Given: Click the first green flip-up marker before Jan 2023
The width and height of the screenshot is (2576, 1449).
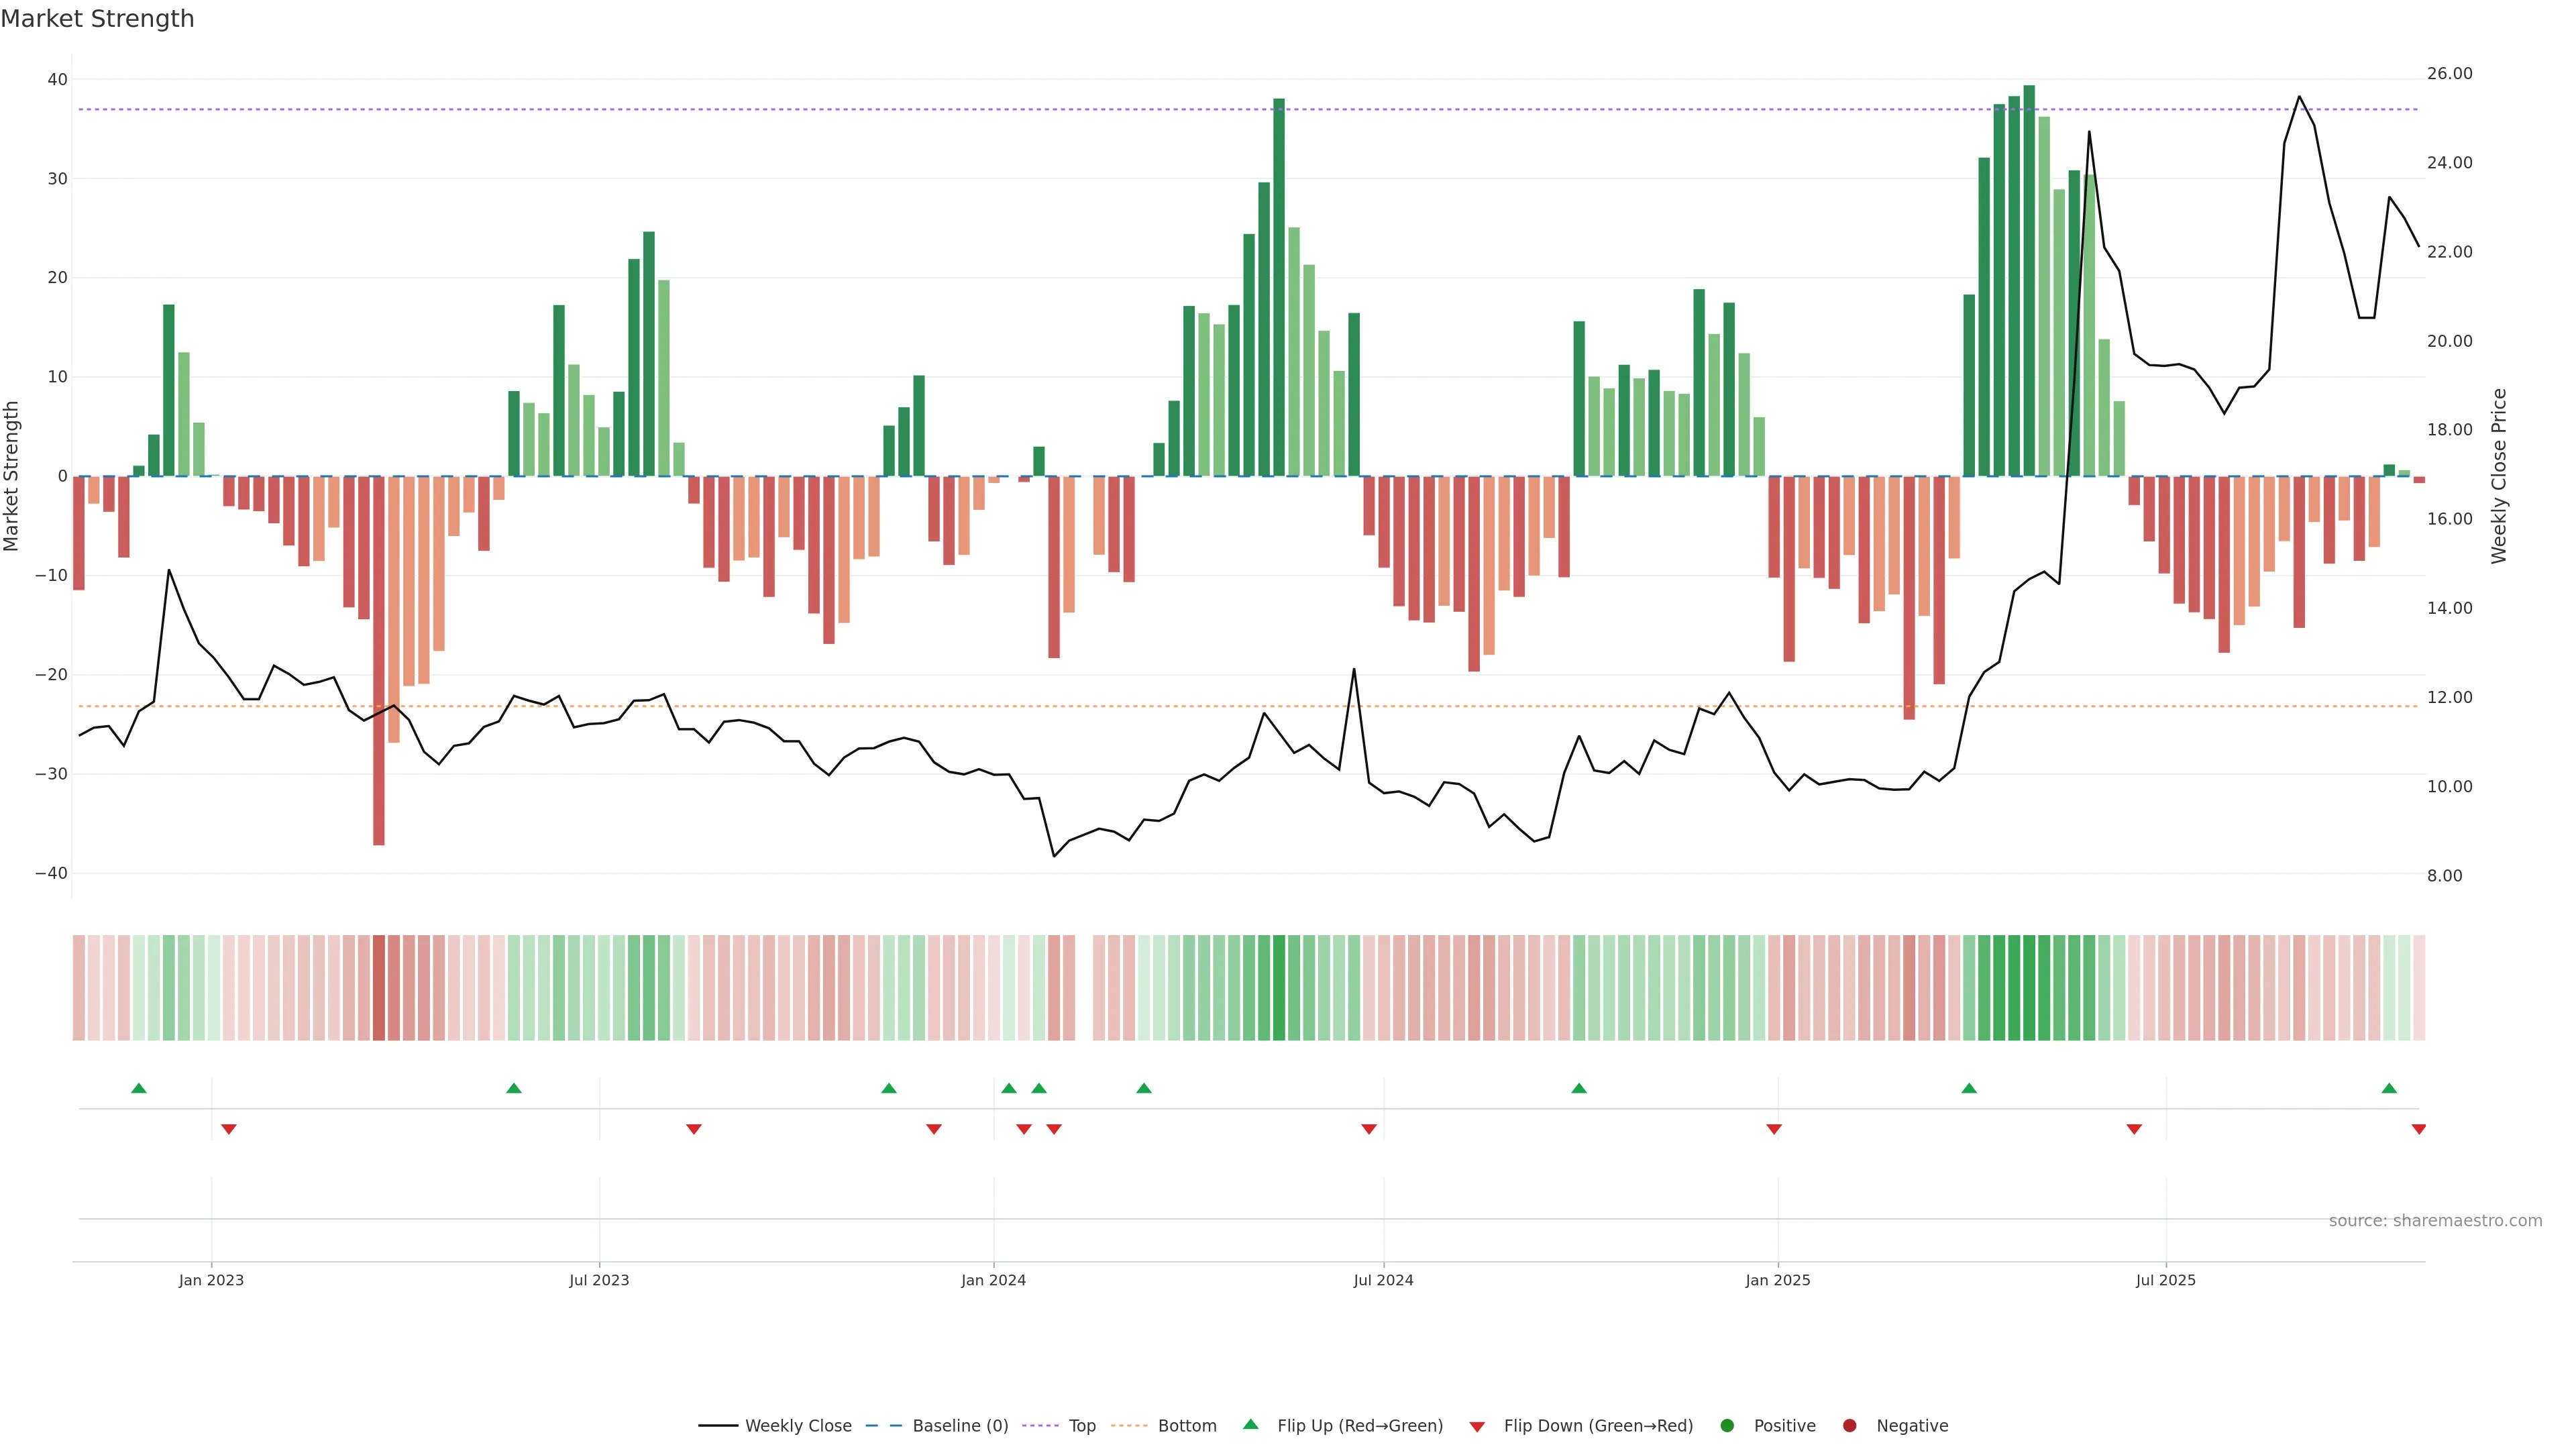Looking at the screenshot, I should (x=139, y=1088).
